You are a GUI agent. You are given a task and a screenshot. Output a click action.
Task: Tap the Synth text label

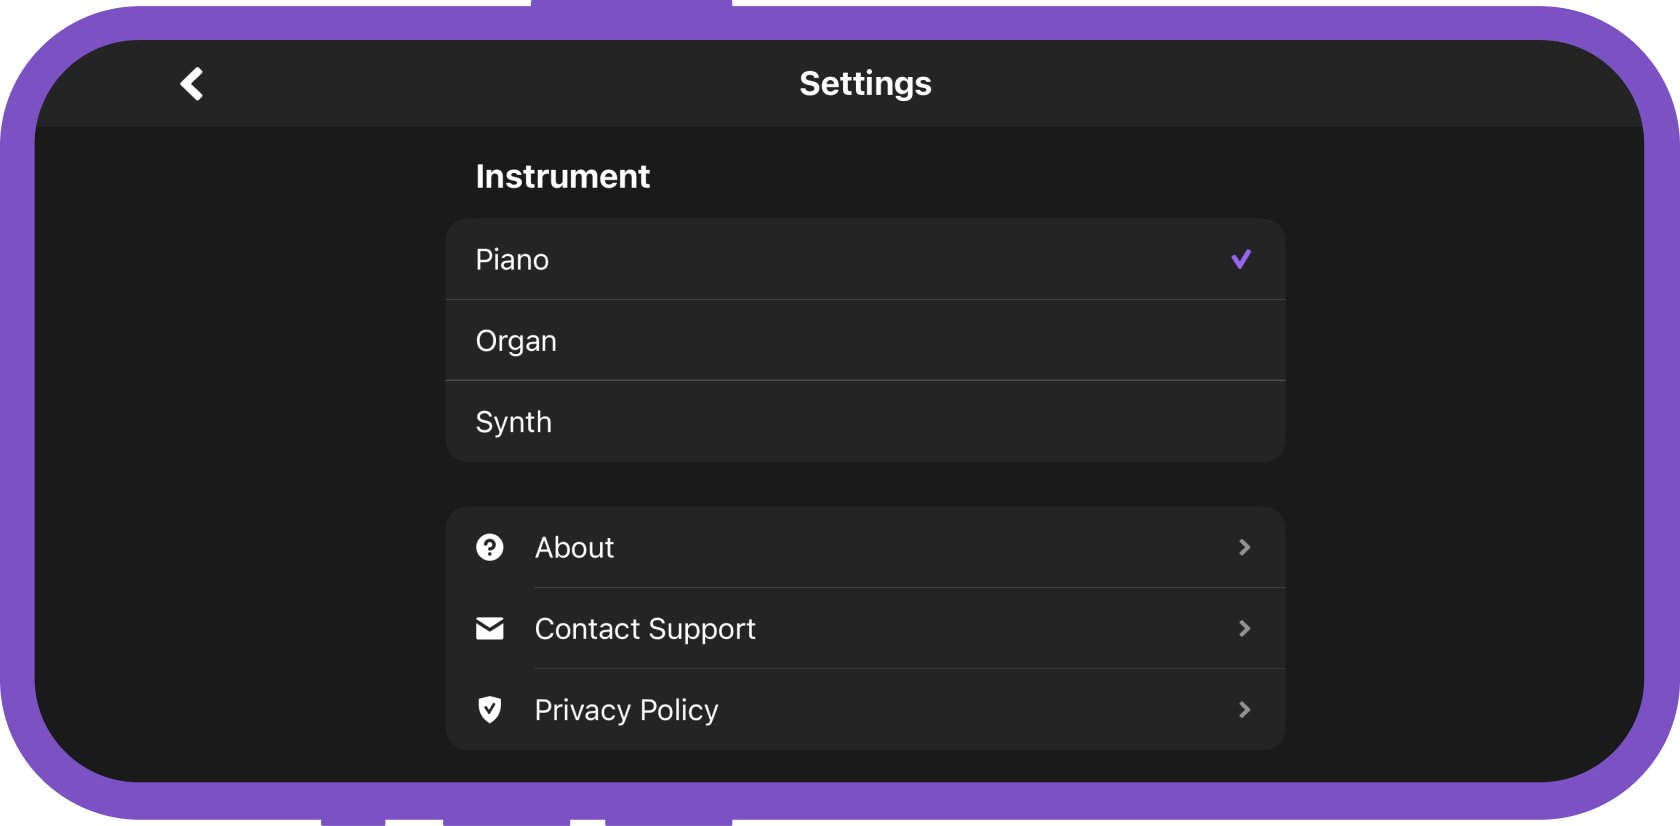(514, 423)
